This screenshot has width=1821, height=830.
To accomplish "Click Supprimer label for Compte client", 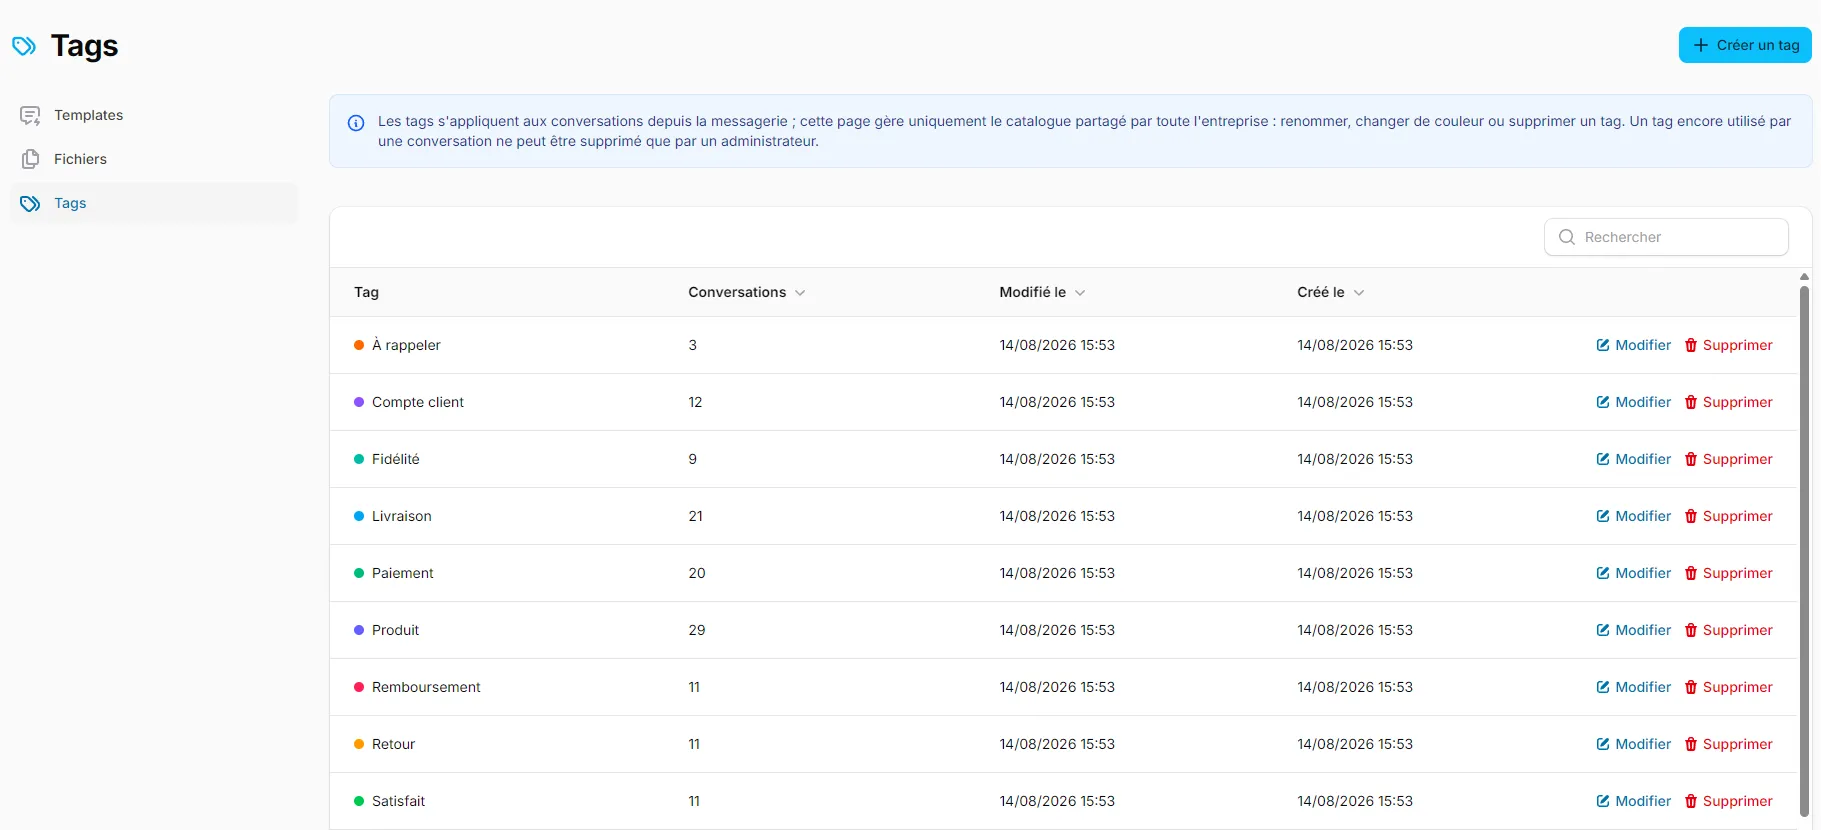I will tap(1738, 402).
